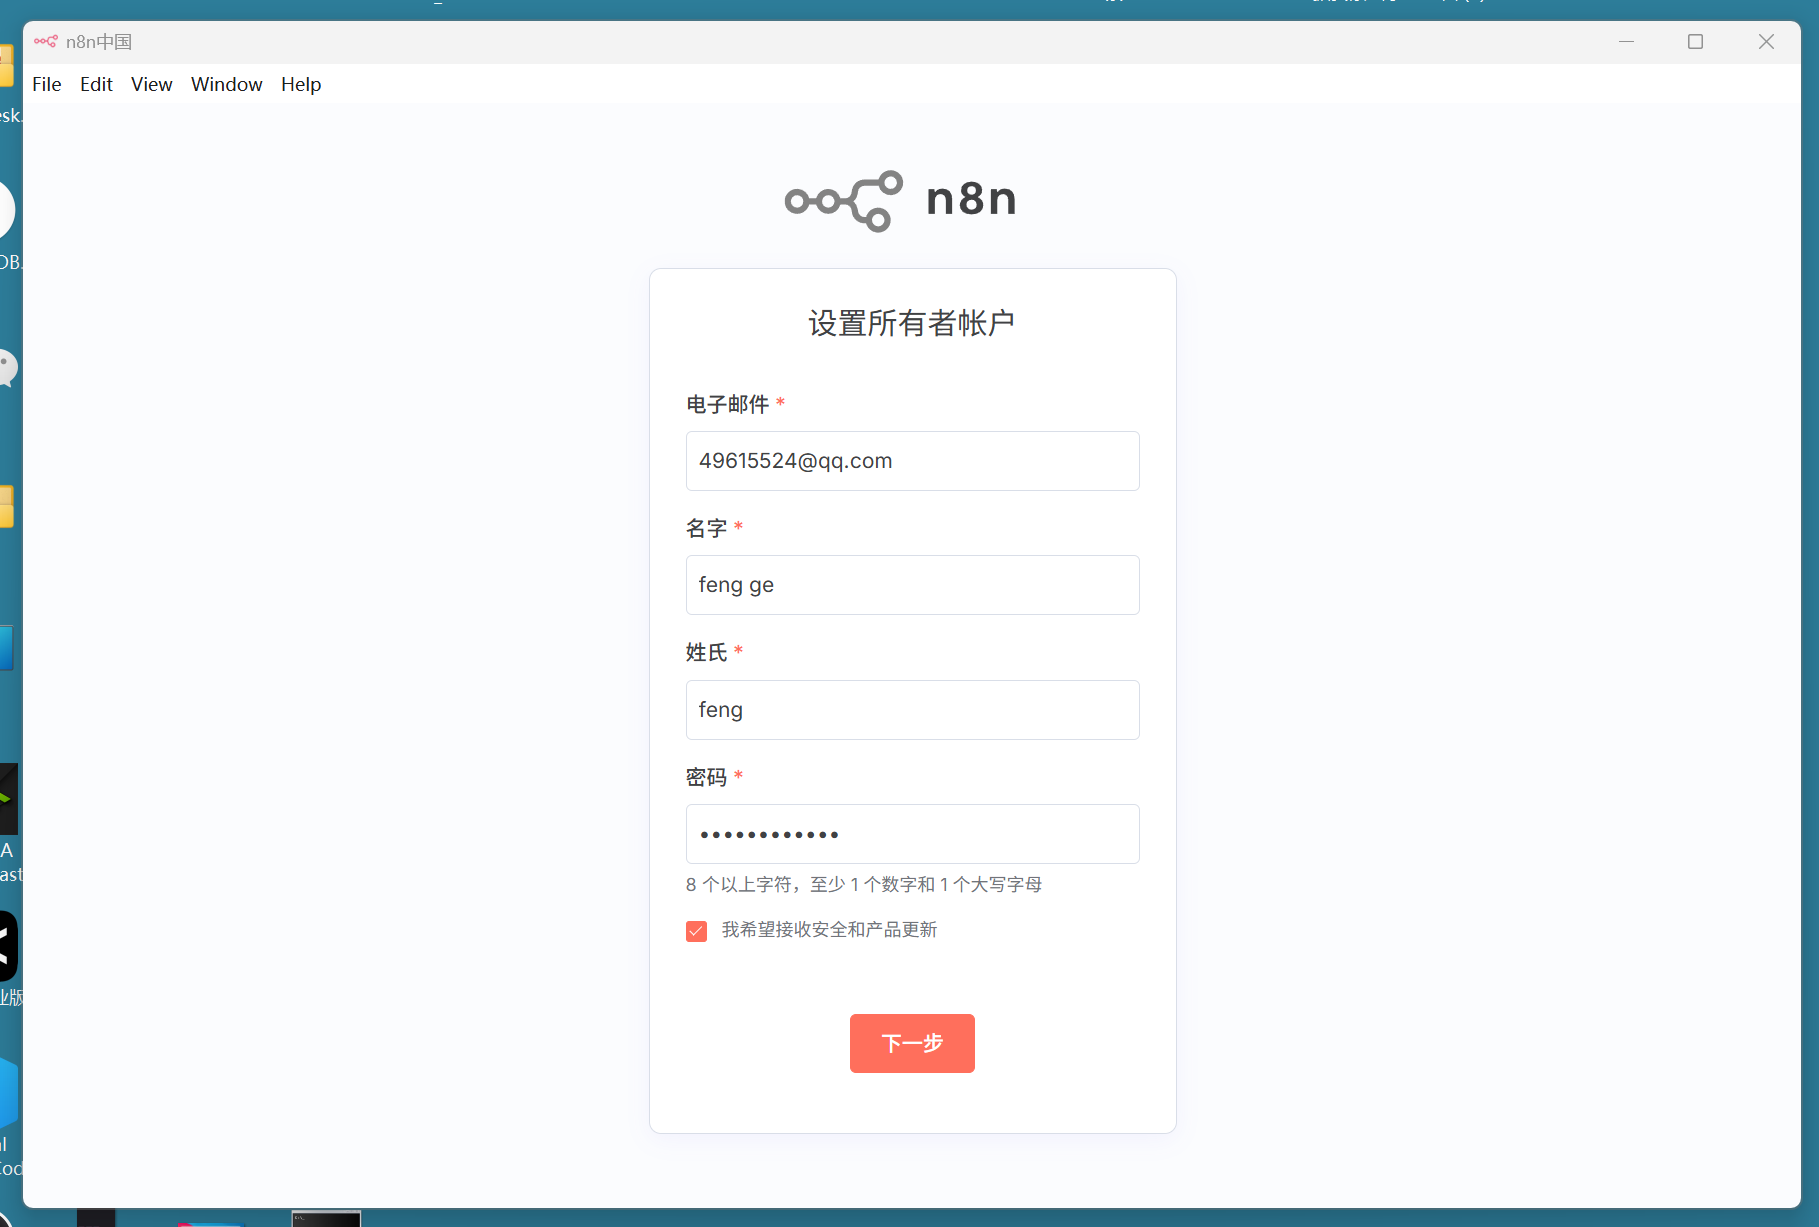This screenshot has height=1227, width=1819.
Task: Click the n8n logo above the form
Action: pyautogui.click(x=900, y=200)
